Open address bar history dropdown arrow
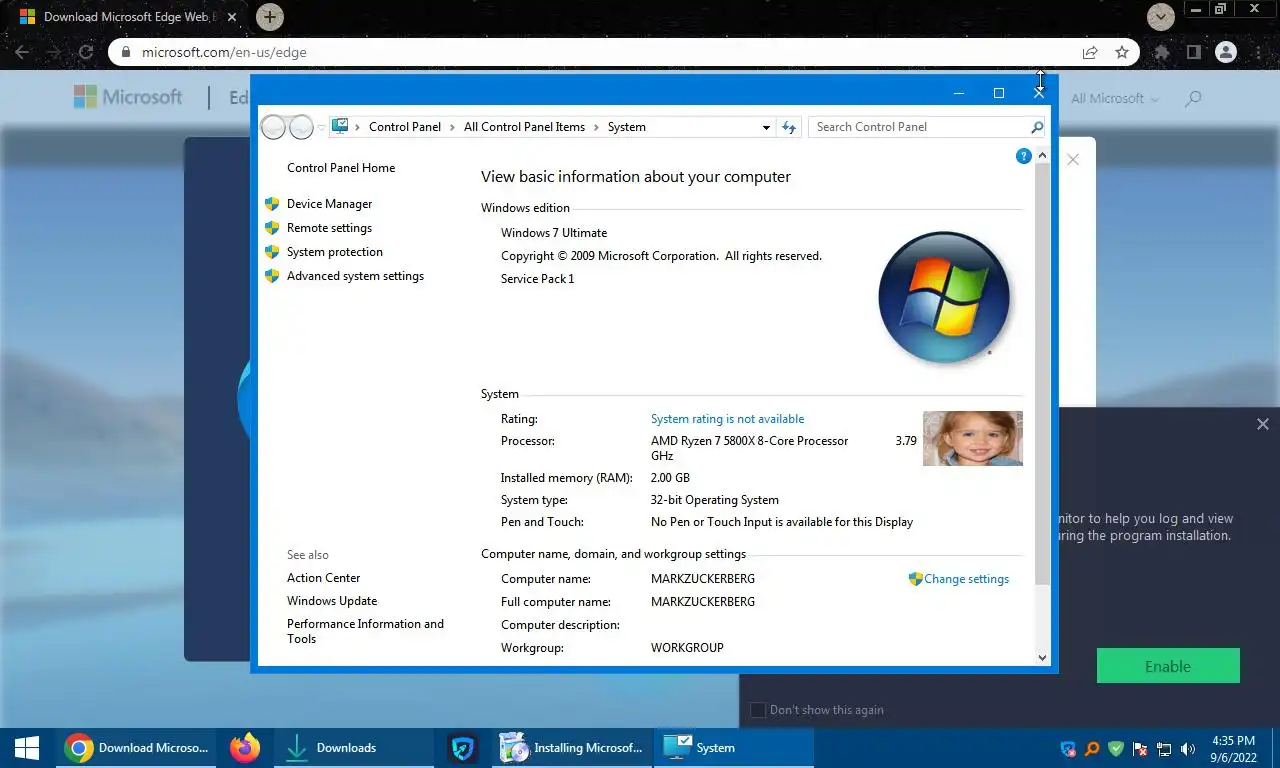1280x768 pixels. click(x=766, y=127)
